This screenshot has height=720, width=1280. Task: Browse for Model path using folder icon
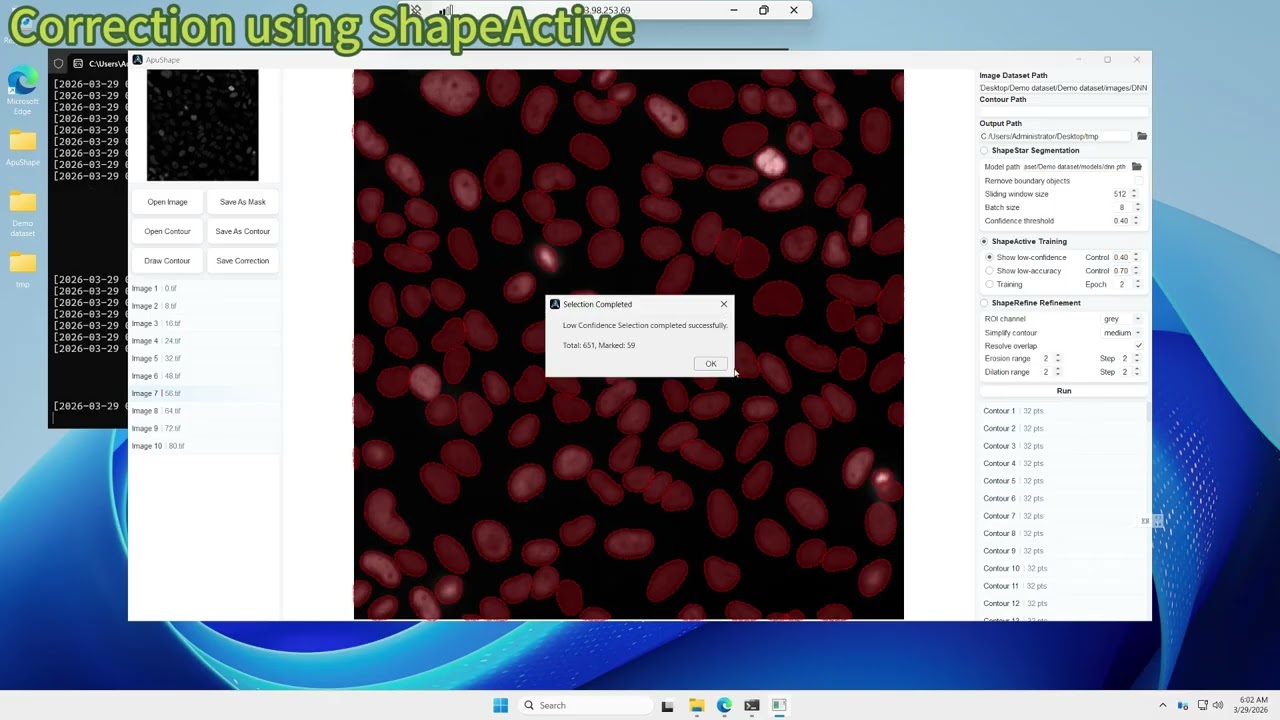click(x=1137, y=167)
